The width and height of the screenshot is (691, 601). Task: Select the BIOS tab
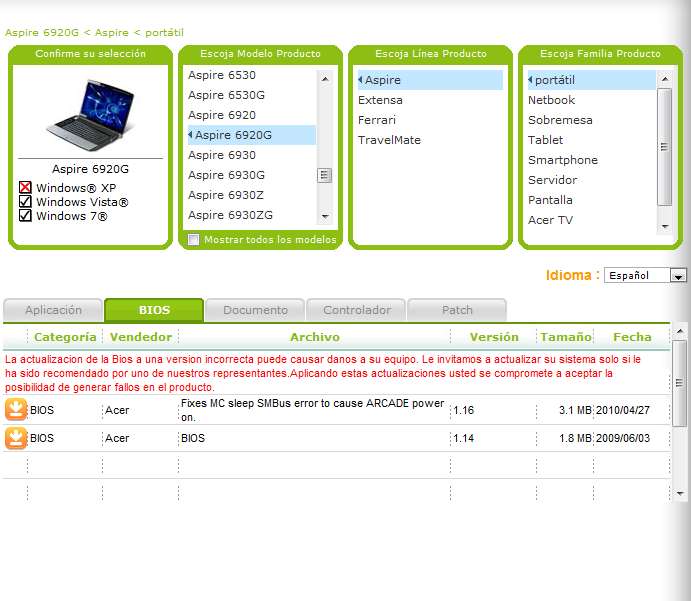[x=154, y=310]
